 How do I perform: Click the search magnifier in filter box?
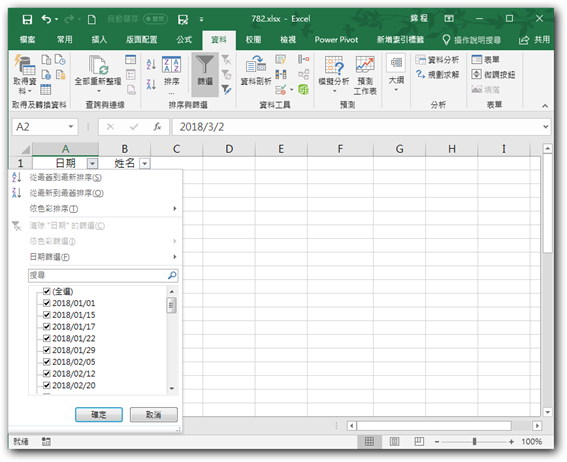point(172,275)
